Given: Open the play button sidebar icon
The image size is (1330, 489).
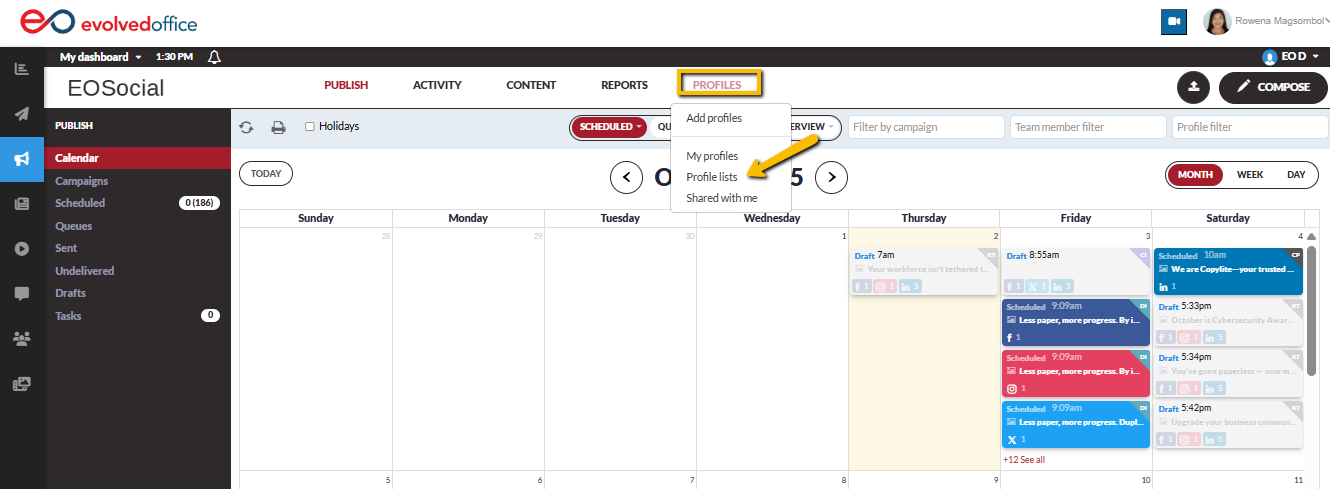Looking at the screenshot, I should pyautogui.click(x=22, y=248).
